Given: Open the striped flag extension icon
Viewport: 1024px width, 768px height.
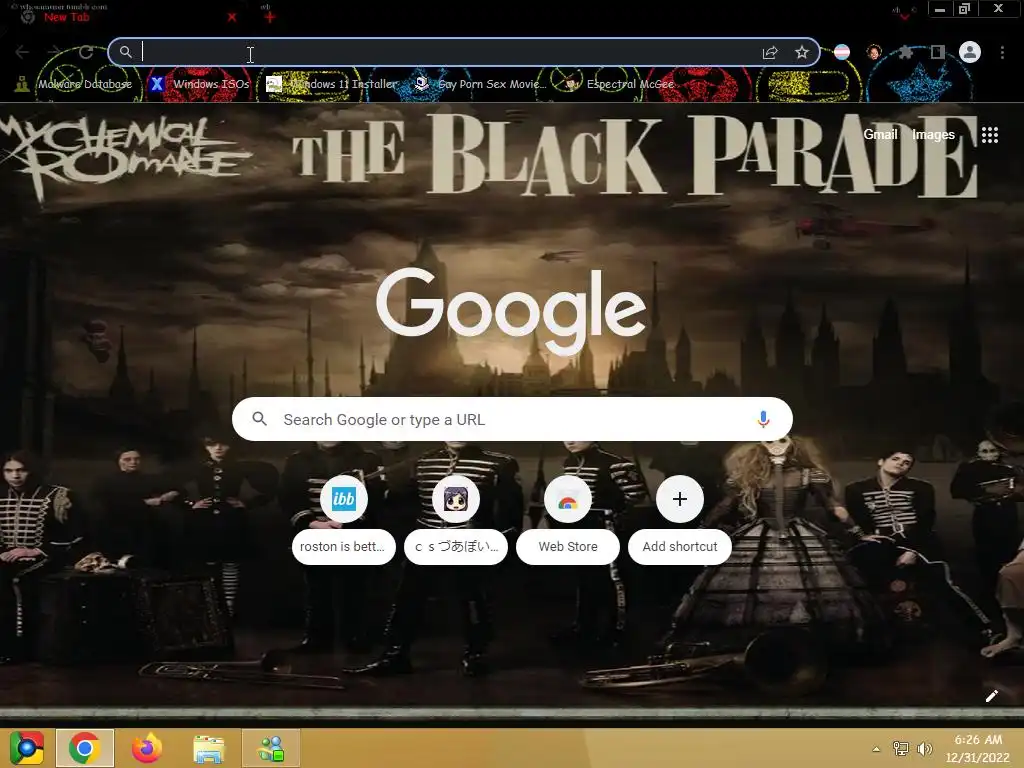Looking at the screenshot, I should (842, 52).
